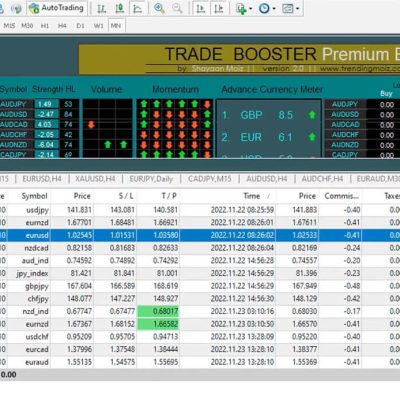This screenshot has width=400, height=400.
Task: Sort by the Commis... column header
Action: (341, 196)
